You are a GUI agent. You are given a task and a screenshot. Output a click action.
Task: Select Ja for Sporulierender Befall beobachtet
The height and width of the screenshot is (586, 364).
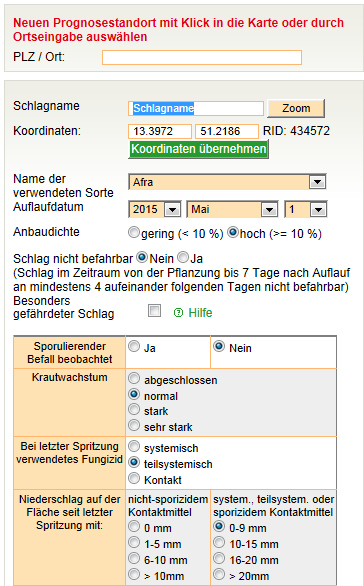(x=134, y=346)
